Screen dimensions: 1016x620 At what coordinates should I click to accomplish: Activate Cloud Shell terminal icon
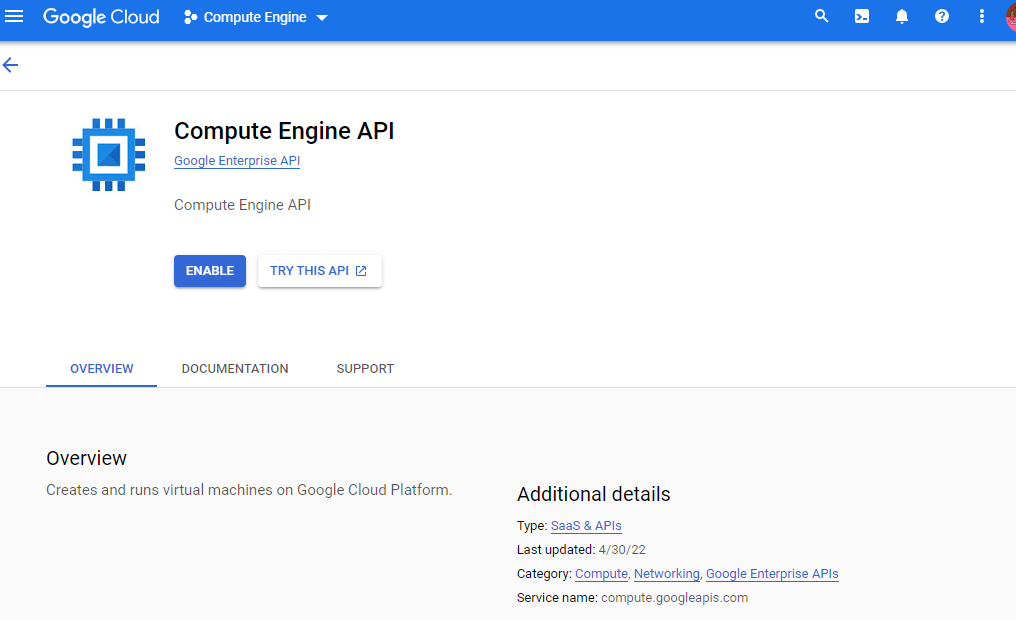[x=862, y=17]
